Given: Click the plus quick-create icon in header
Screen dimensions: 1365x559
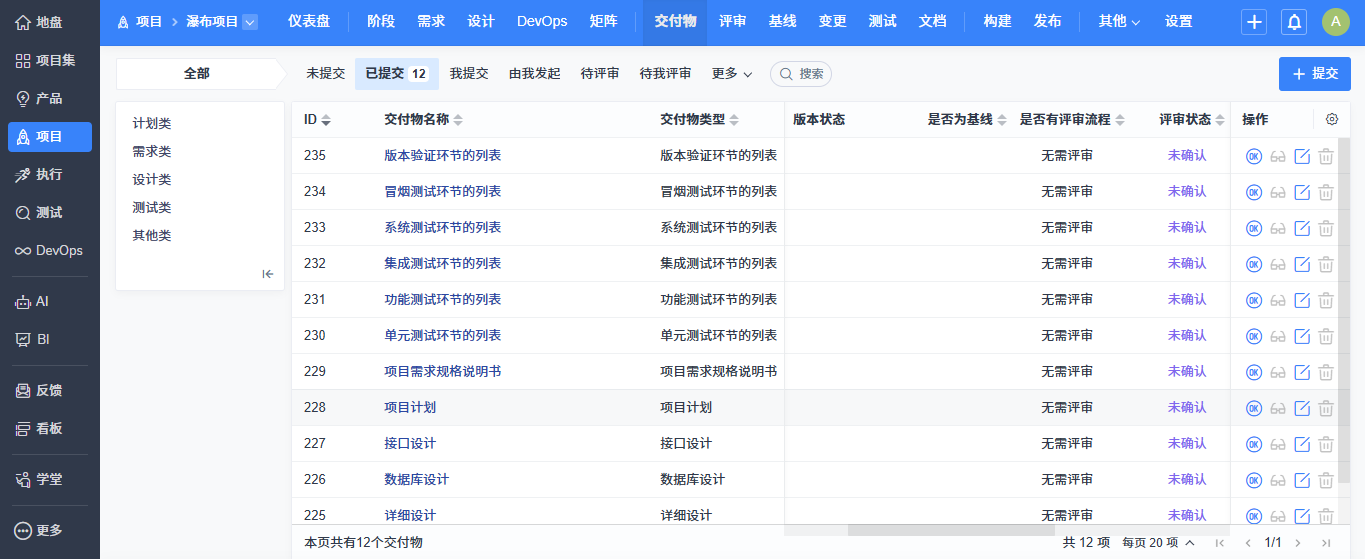Looking at the screenshot, I should point(1254,22).
